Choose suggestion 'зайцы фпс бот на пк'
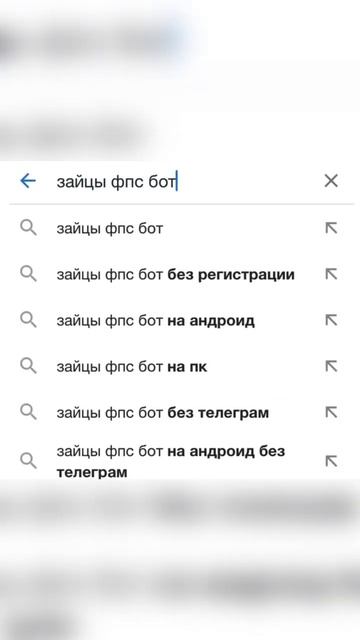 coord(132,367)
